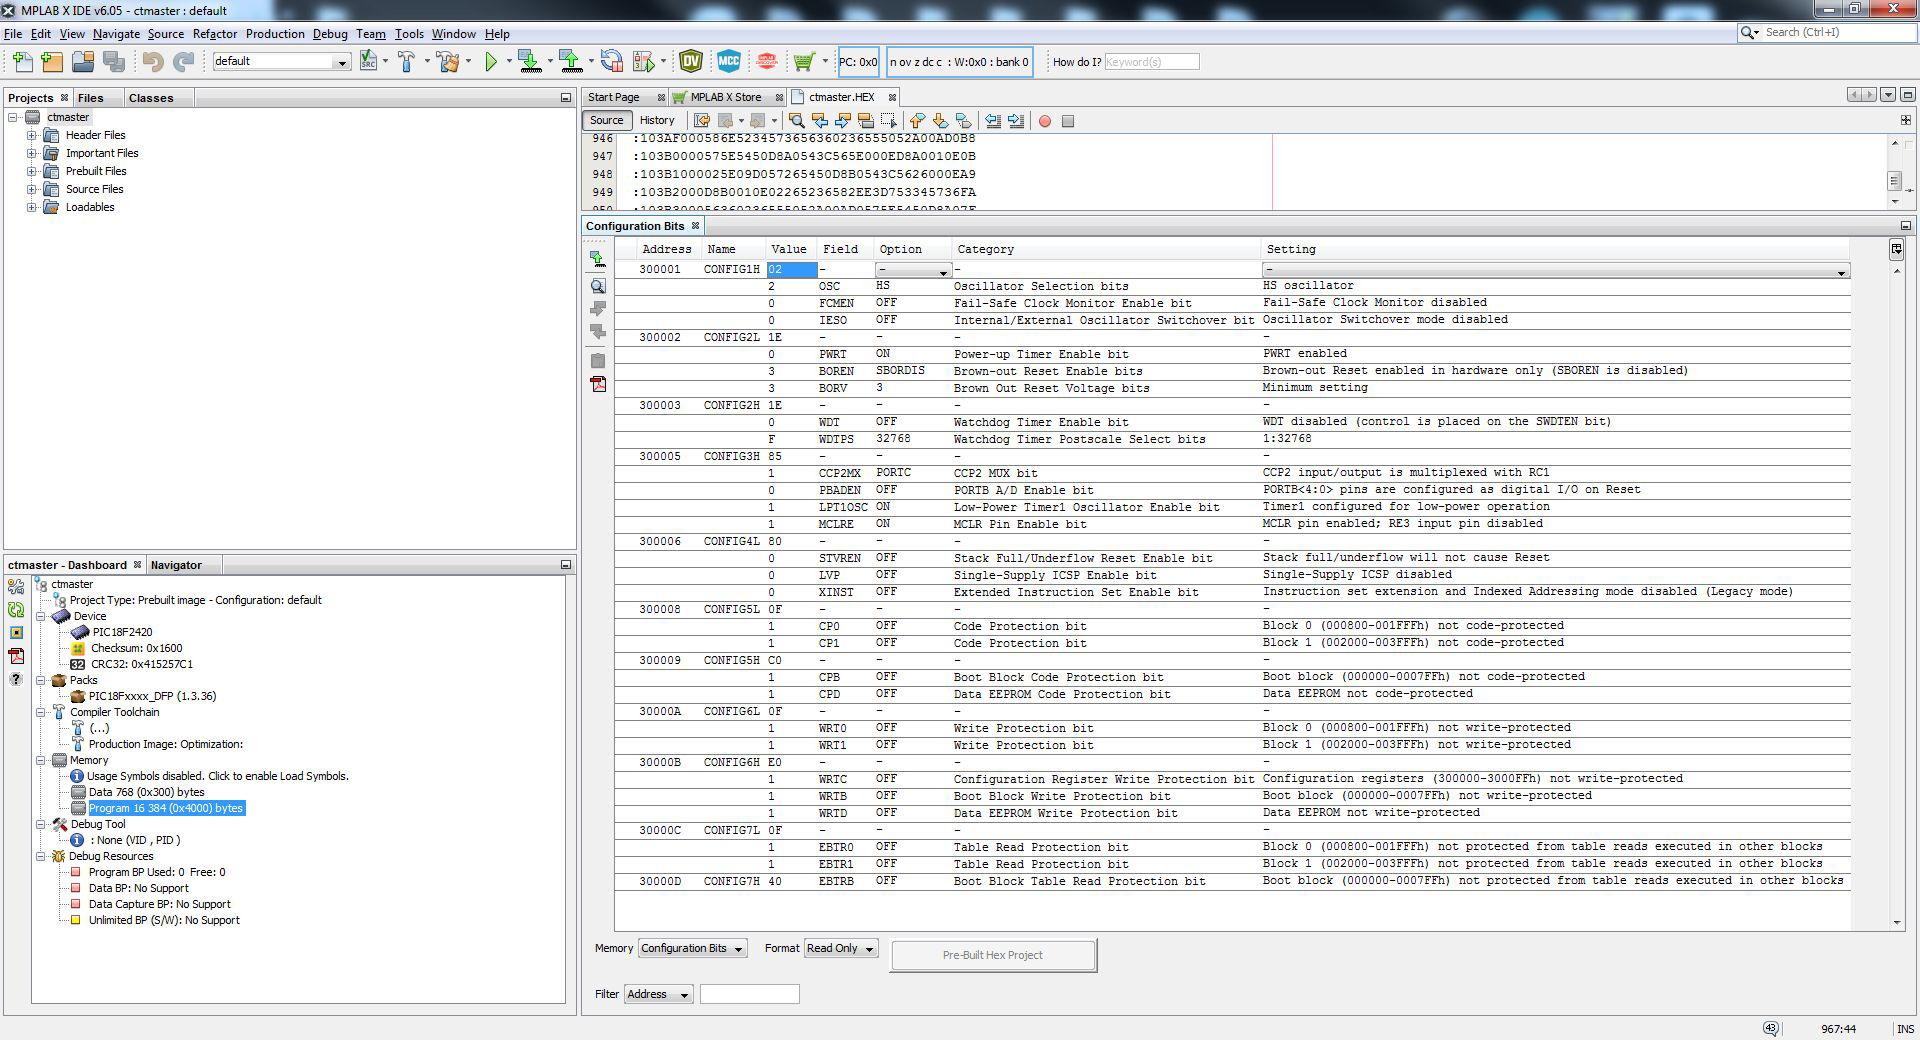Screen dimensions: 1920x1040
Task: Expand the Header Files folder
Action: (x=32, y=135)
